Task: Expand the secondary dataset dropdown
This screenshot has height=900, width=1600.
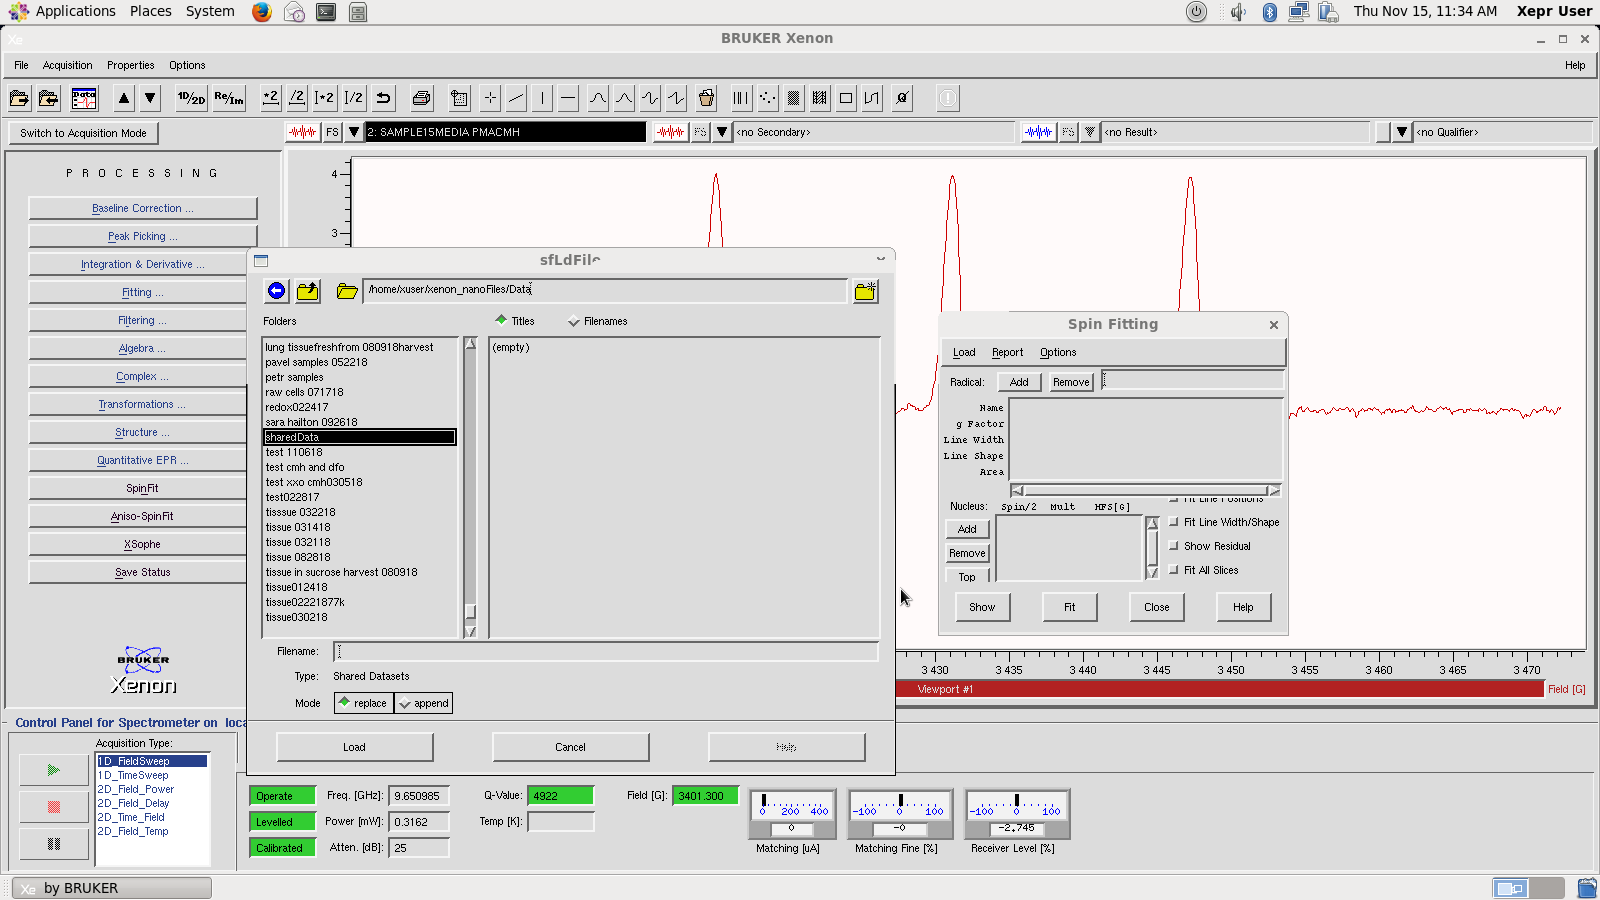Action: tap(722, 132)
